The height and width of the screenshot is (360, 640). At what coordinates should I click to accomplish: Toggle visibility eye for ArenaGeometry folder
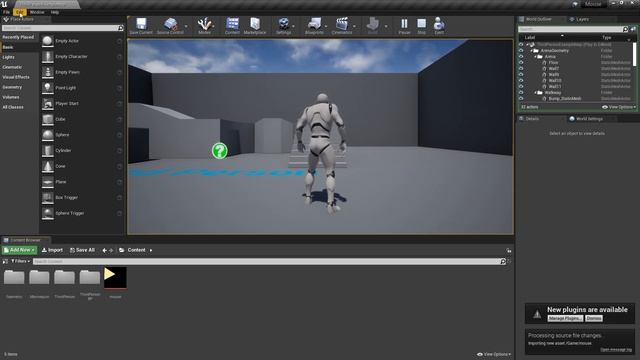pyautogui.click(x=521, y=51)
